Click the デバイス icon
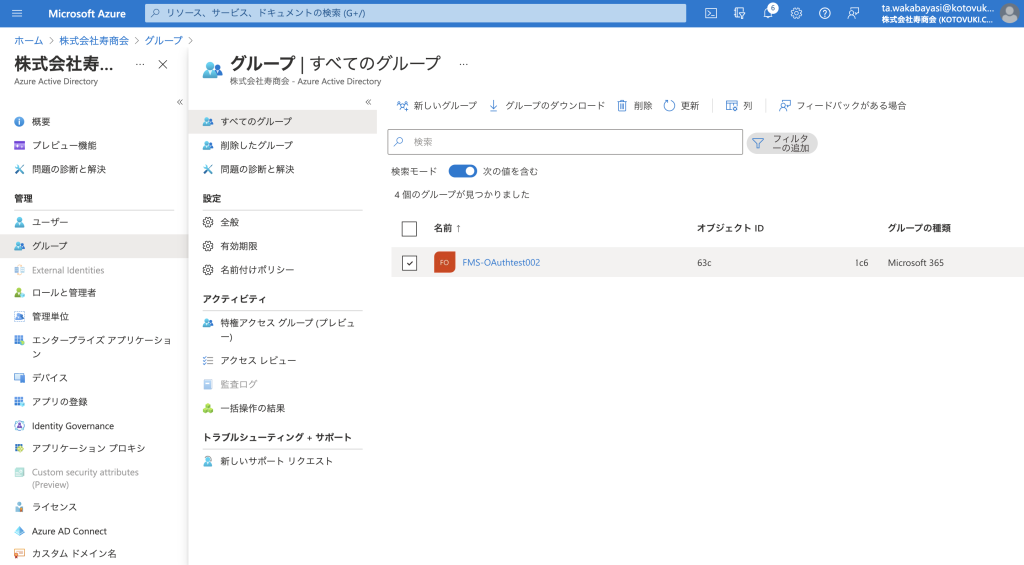Screen dimensions: 1024x565 20,378
